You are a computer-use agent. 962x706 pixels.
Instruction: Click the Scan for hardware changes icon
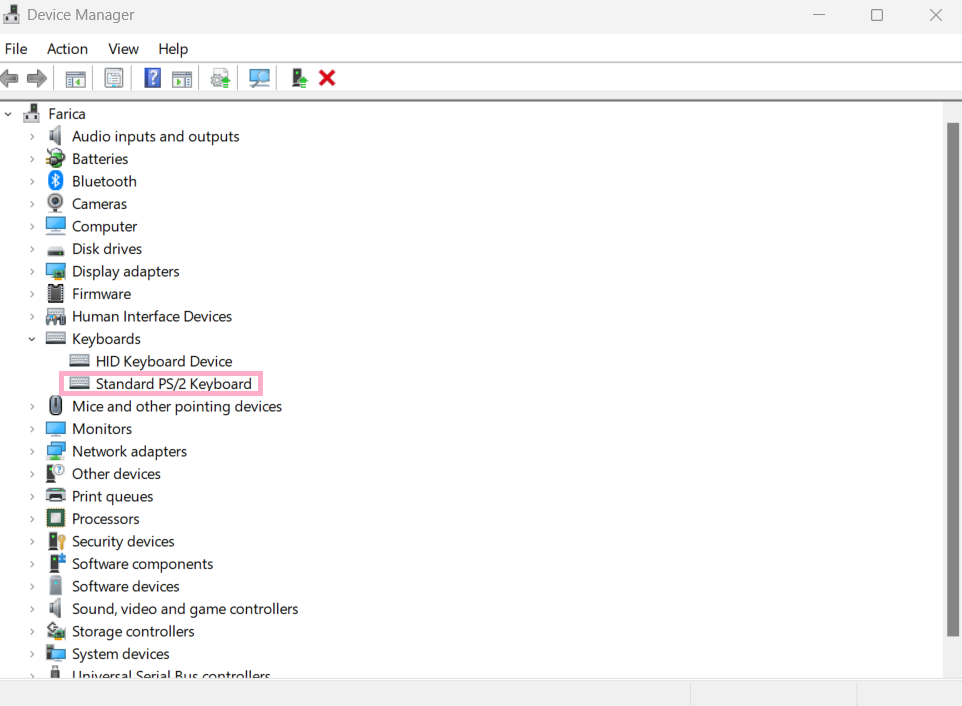click(x=260, y=78)
